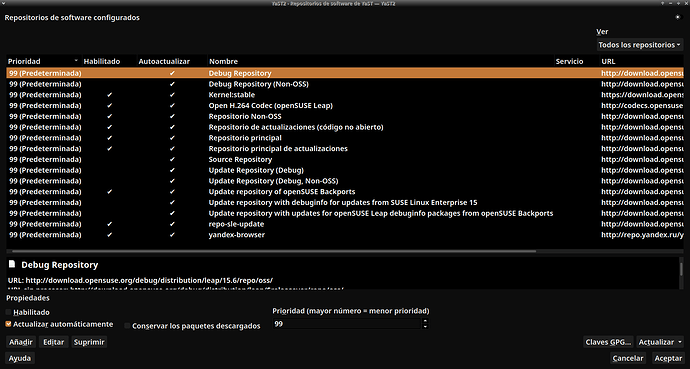
Task: Click the Prioridad number input field
Action: tap(347, 324)
